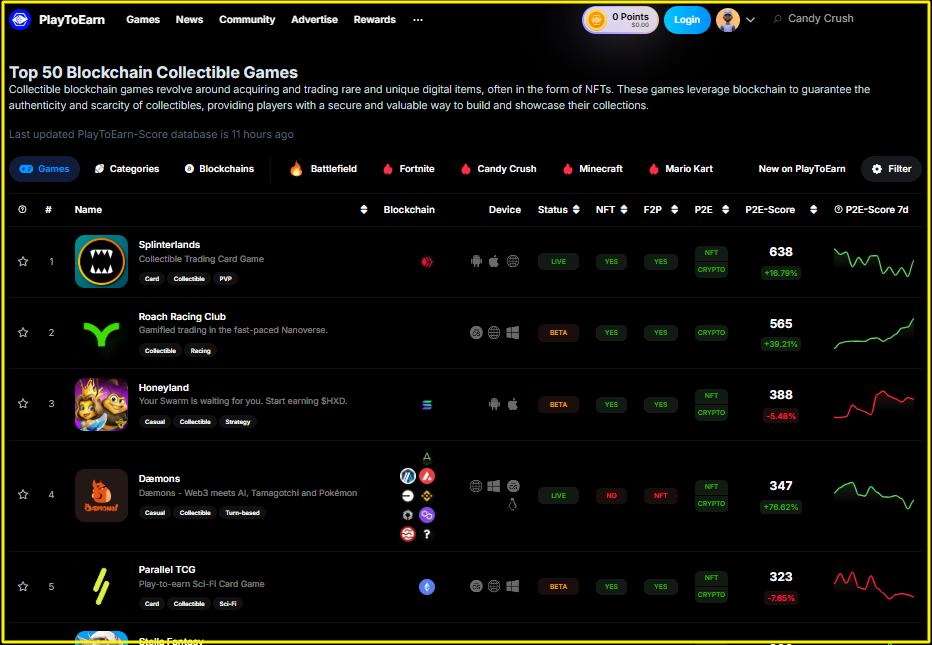Open the official PlayToEarn logo icon

[x=20, y=19]
